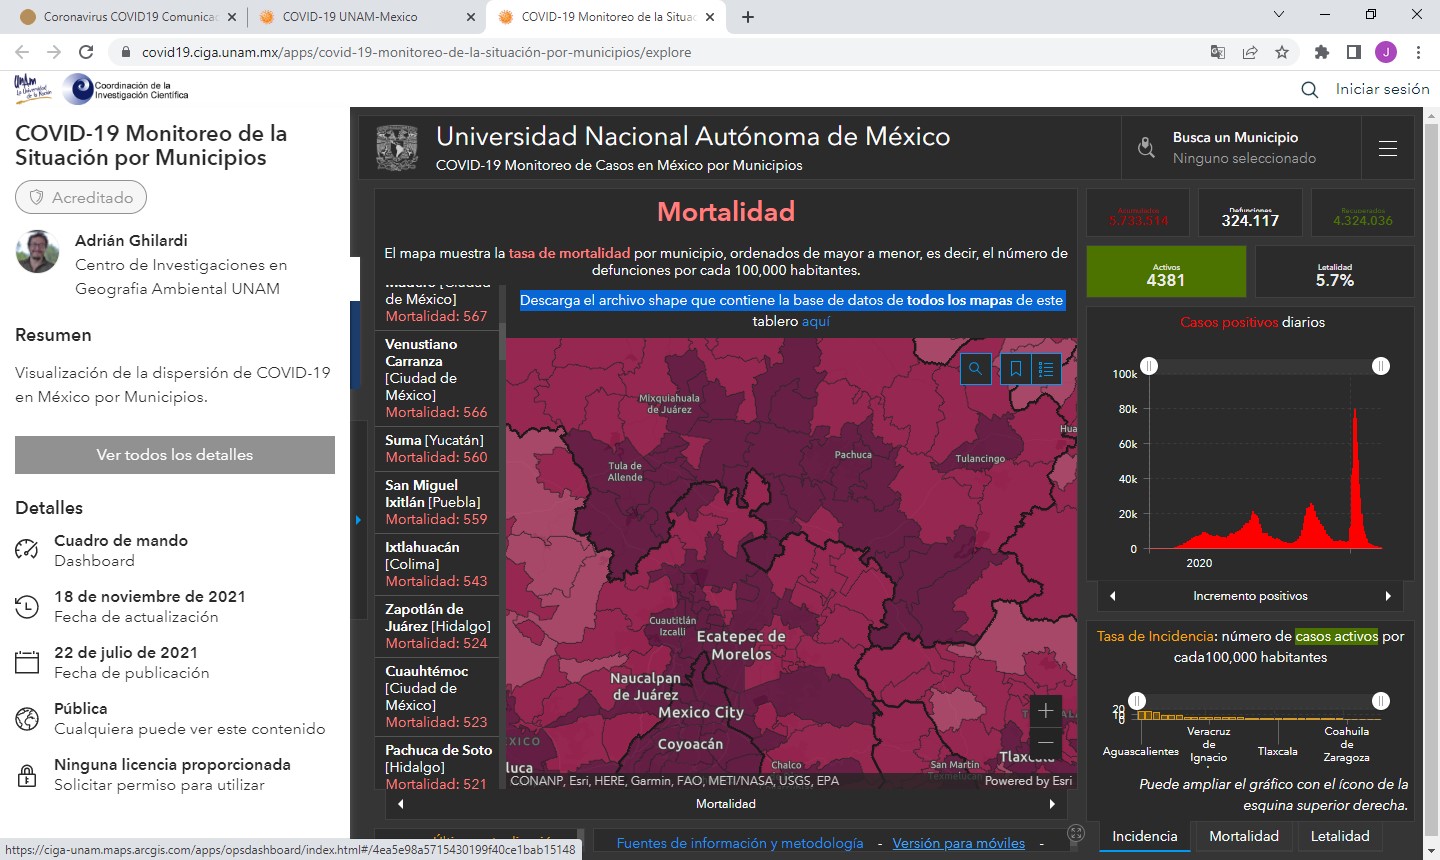Go to next map with right arrow below Mortalidad map

[x=1051, y=804]
